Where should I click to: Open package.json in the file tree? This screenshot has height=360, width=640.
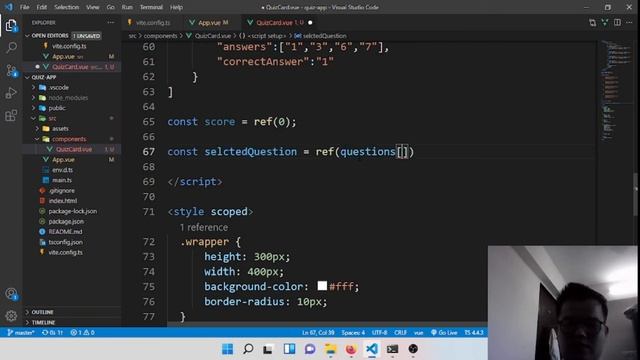pos(66,221)
